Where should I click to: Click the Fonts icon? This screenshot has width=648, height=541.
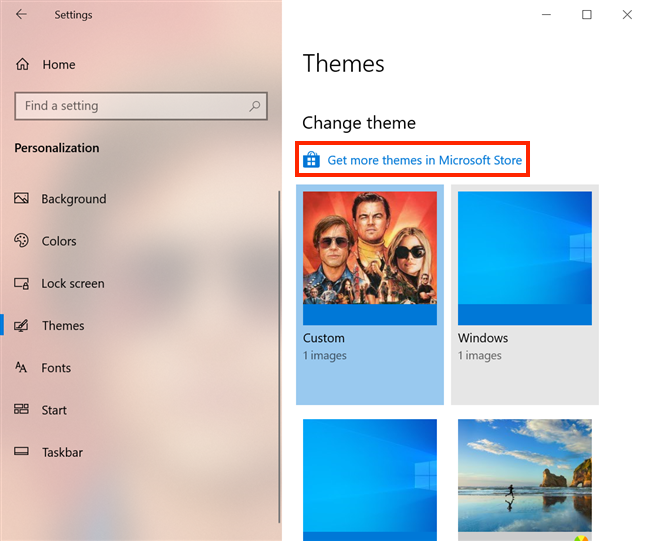[21, 367]
